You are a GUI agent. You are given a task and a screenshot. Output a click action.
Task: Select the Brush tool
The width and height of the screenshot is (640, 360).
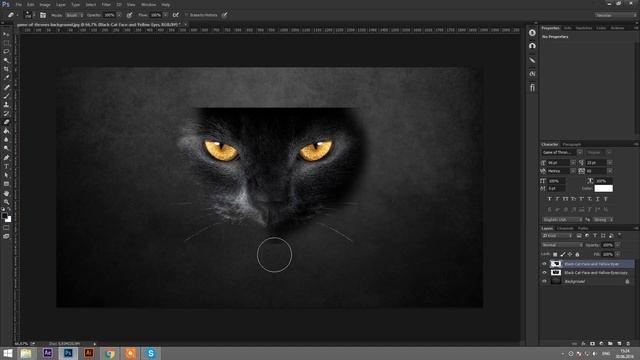[6, 96]
